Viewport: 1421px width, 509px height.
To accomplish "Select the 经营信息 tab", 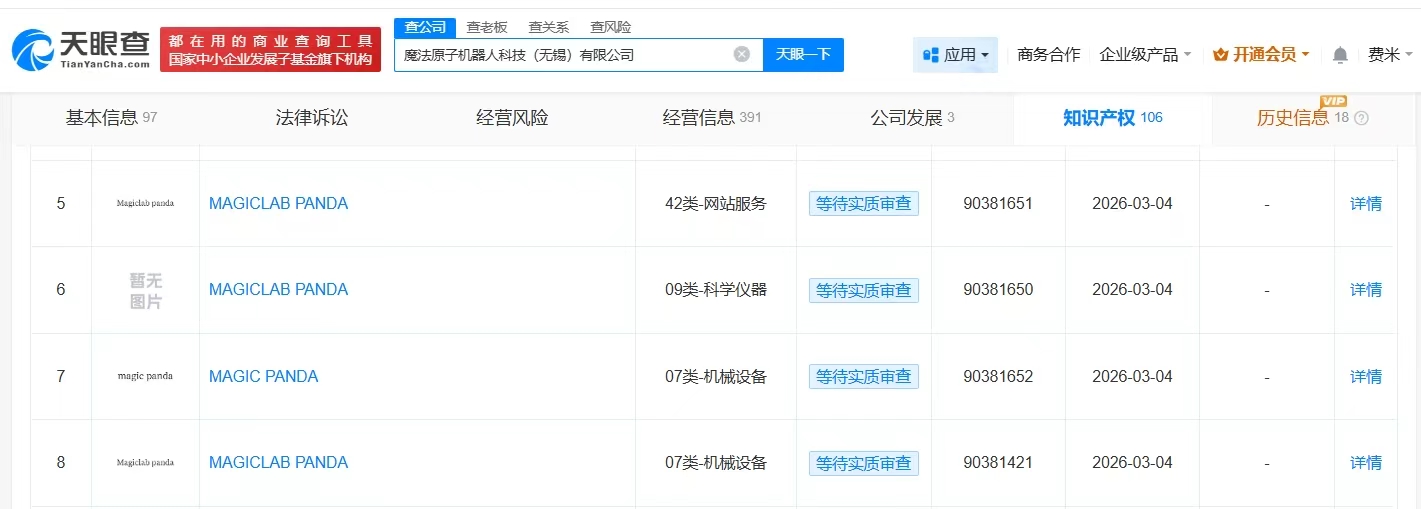I will (x=712, y=118).
